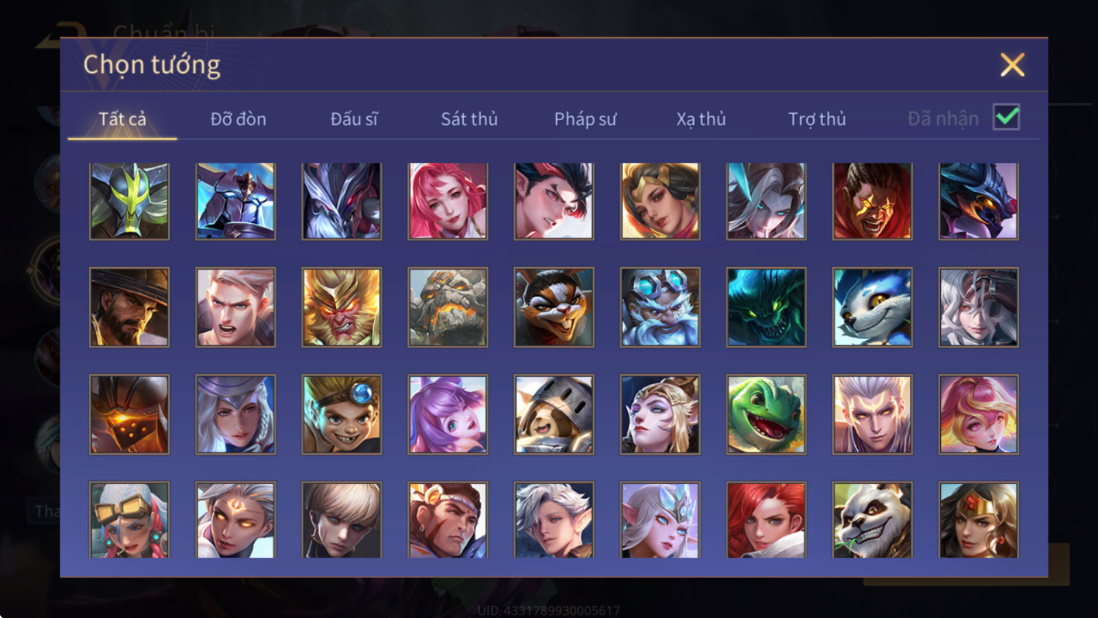Pick the armored bear-knight hero
This screenshot has height=618, width=1098.
click(554, 414)
